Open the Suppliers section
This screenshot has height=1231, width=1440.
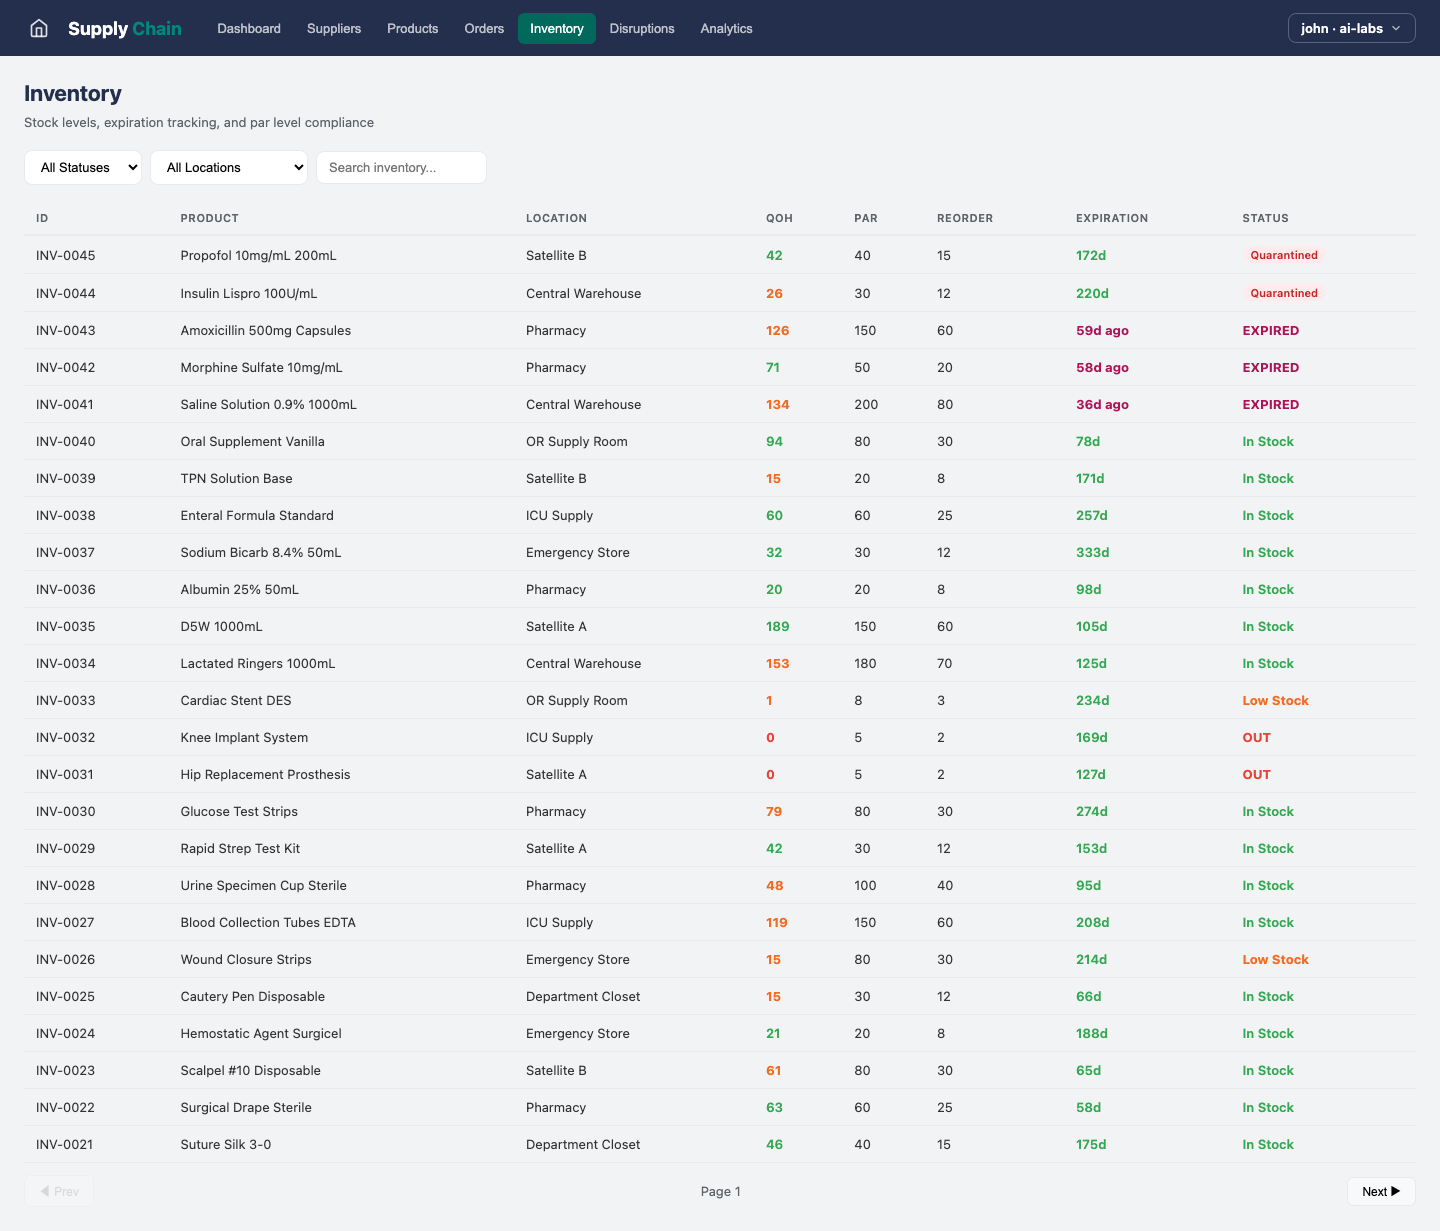point(334,28)
